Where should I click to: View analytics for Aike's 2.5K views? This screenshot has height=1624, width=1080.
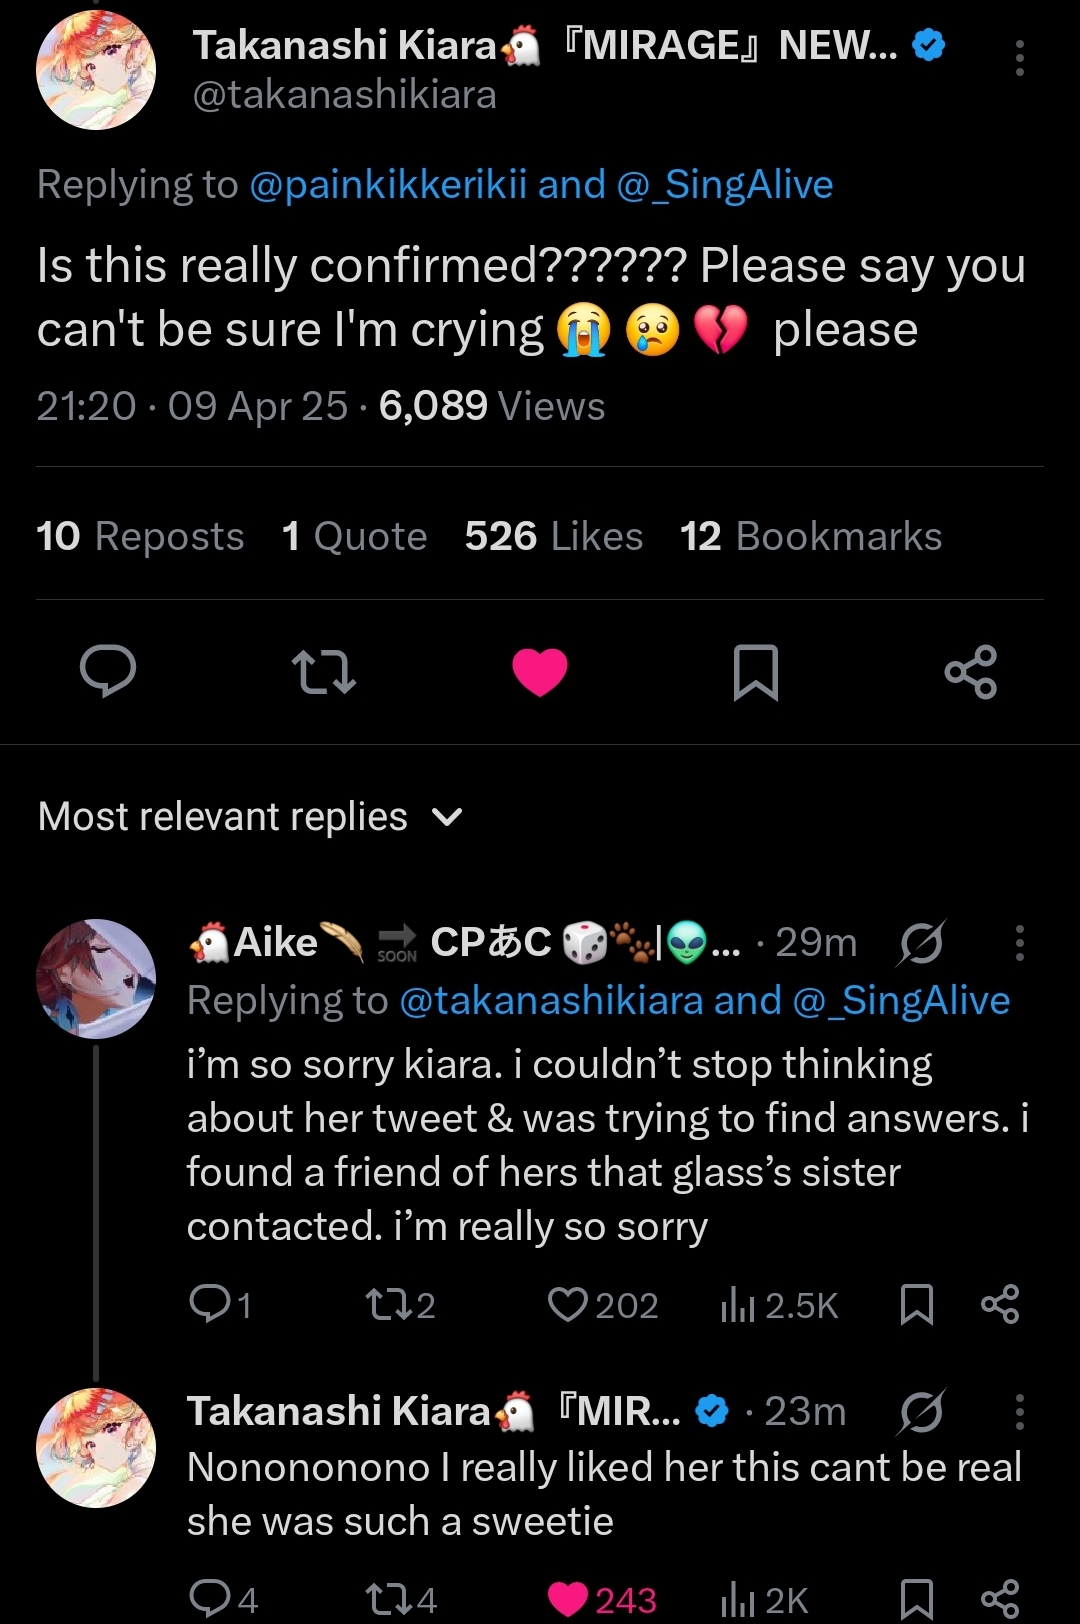738,1304
